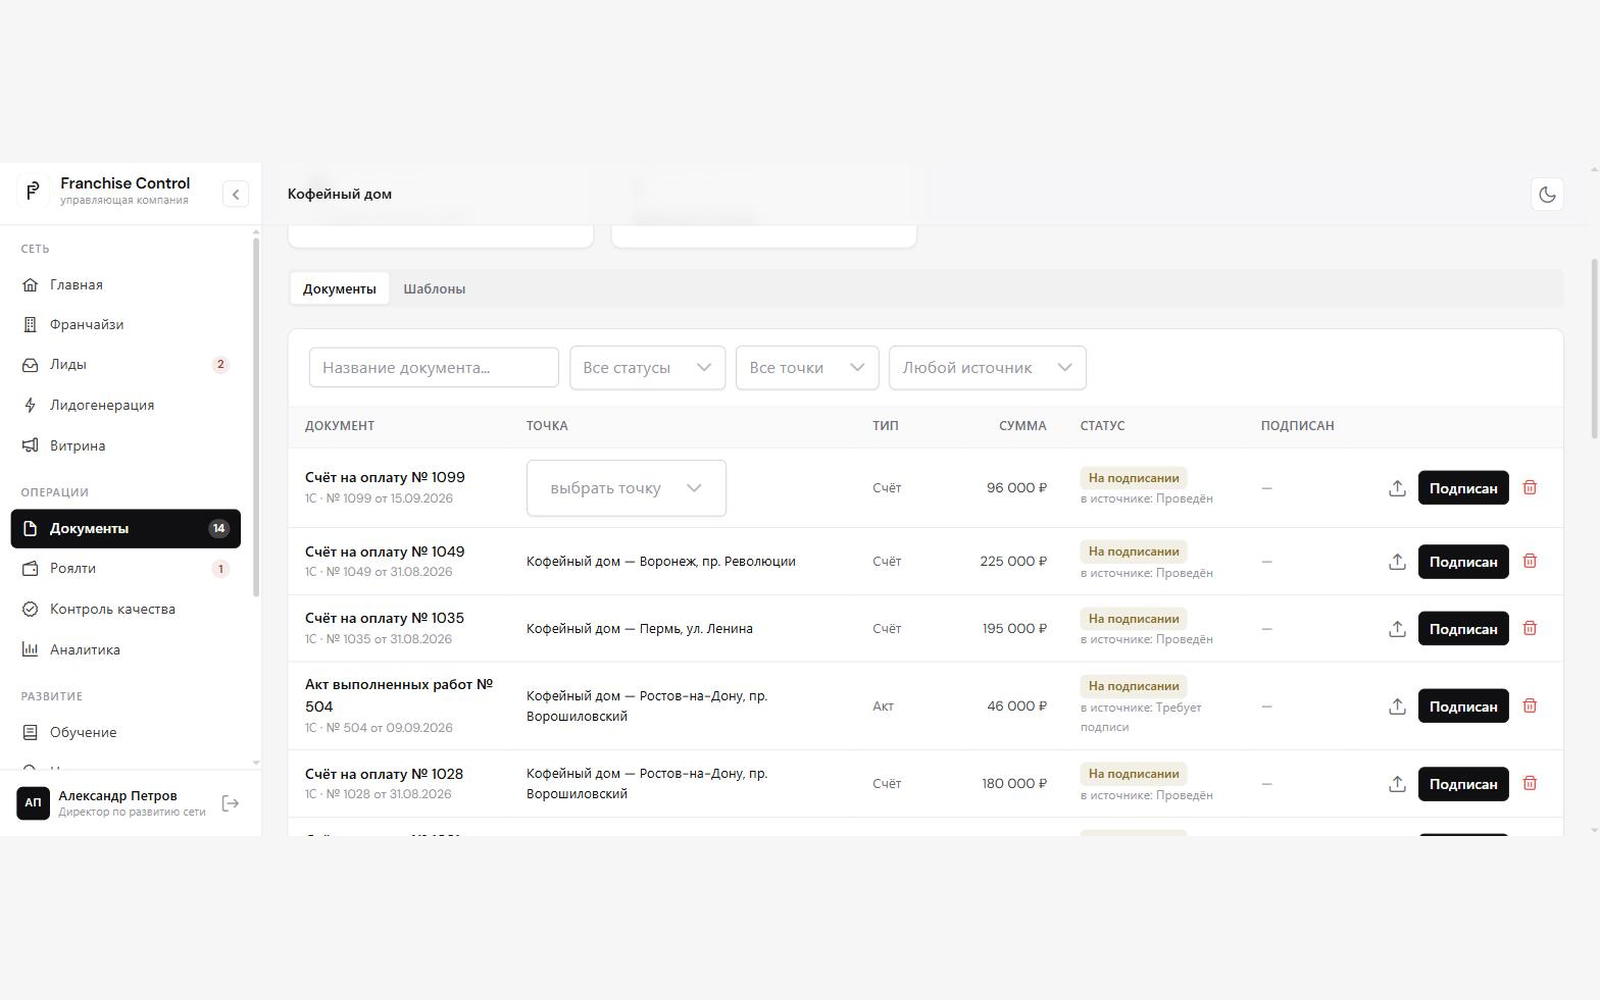Viewport: 1600px width, 1000px height.
Task: Click Подписан for Счёт № 1035
Action: [x=1463, y=629]
